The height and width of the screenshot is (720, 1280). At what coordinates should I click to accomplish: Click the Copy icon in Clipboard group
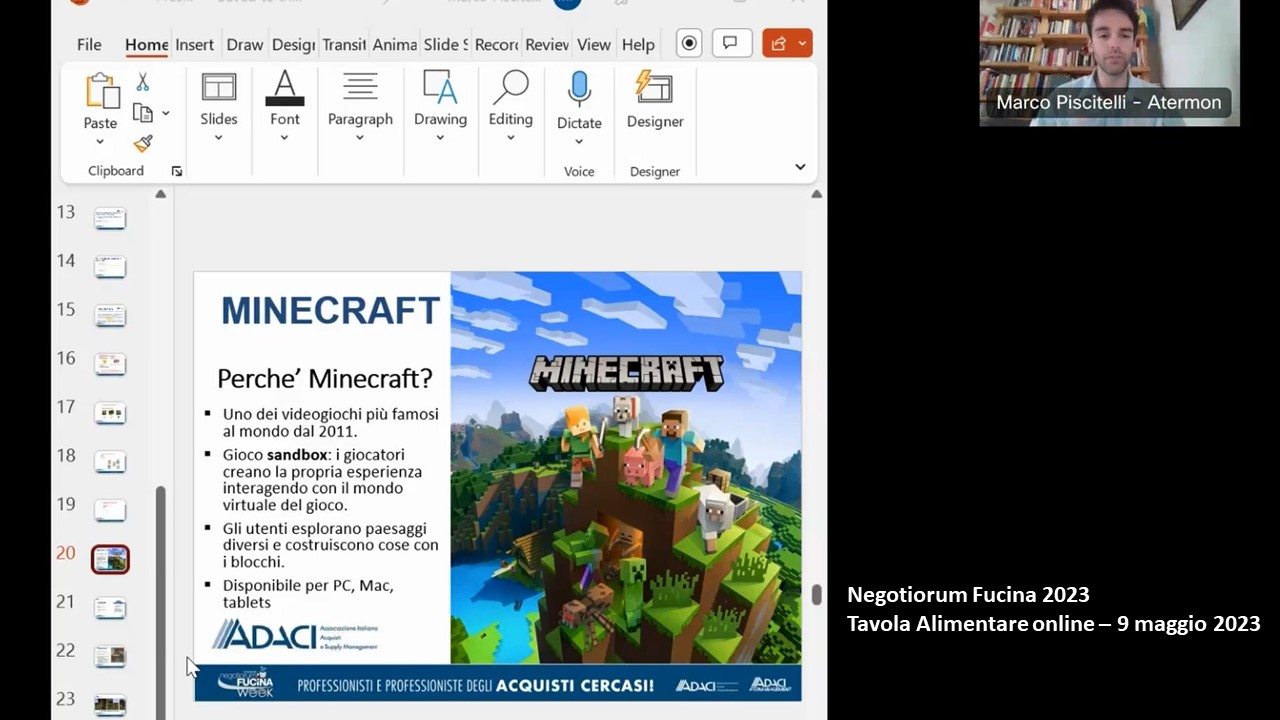pos(143,113)
